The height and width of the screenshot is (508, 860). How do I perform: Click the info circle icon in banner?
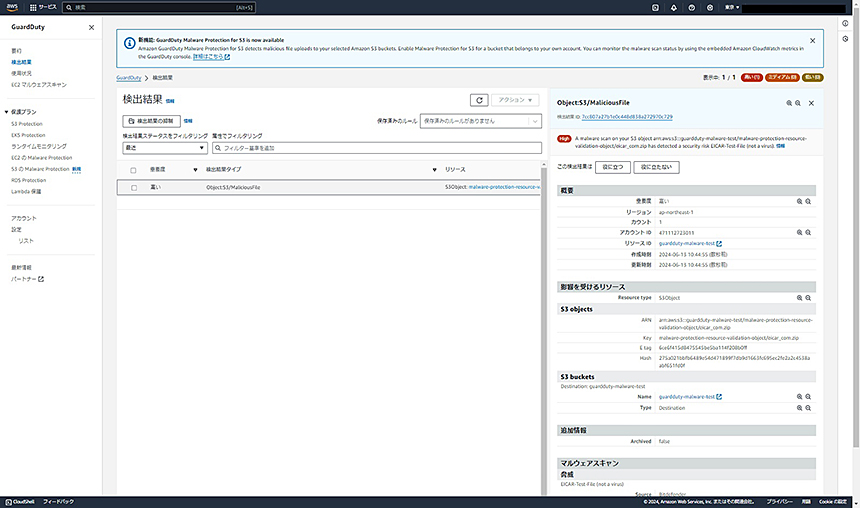(x=129, y=43)
